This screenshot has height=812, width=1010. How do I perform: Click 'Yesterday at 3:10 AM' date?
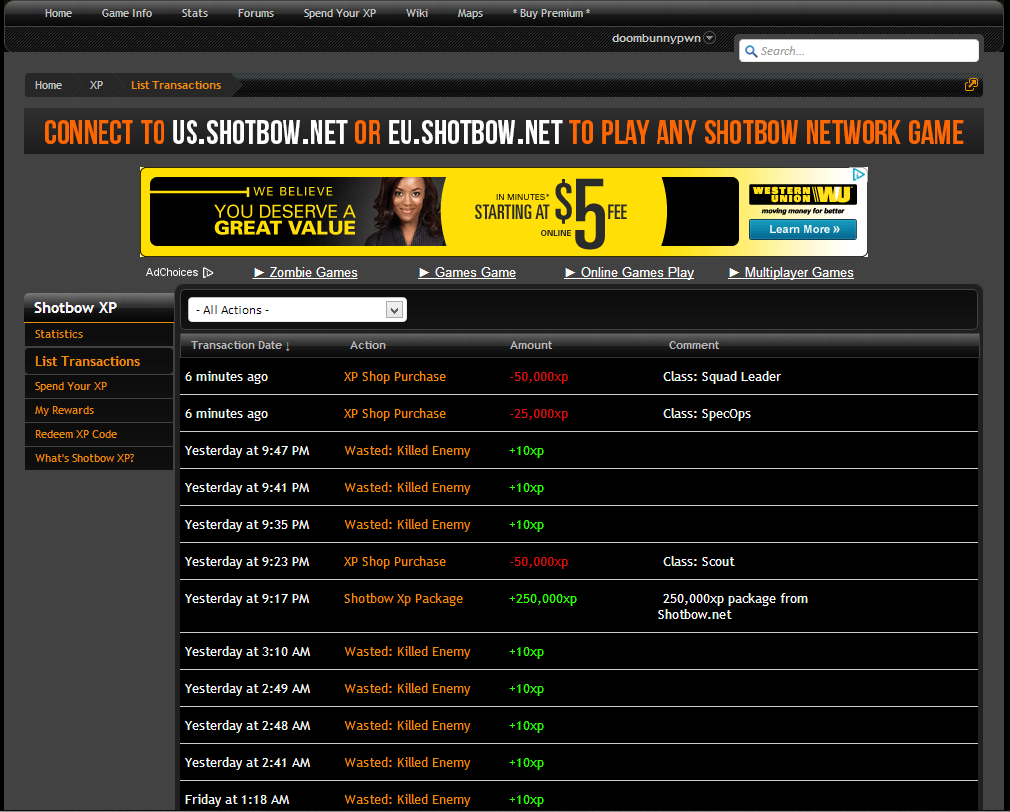pyautogui.click(x=247, y=652)
